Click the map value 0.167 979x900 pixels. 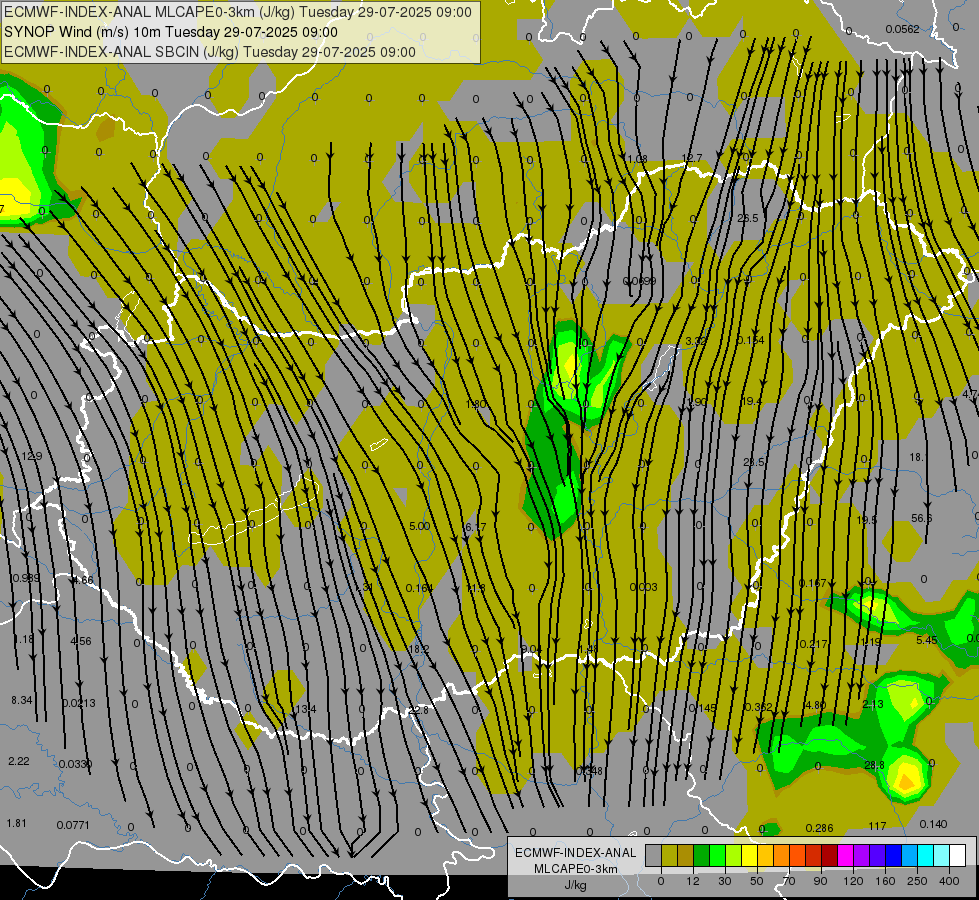coord(813,583)
